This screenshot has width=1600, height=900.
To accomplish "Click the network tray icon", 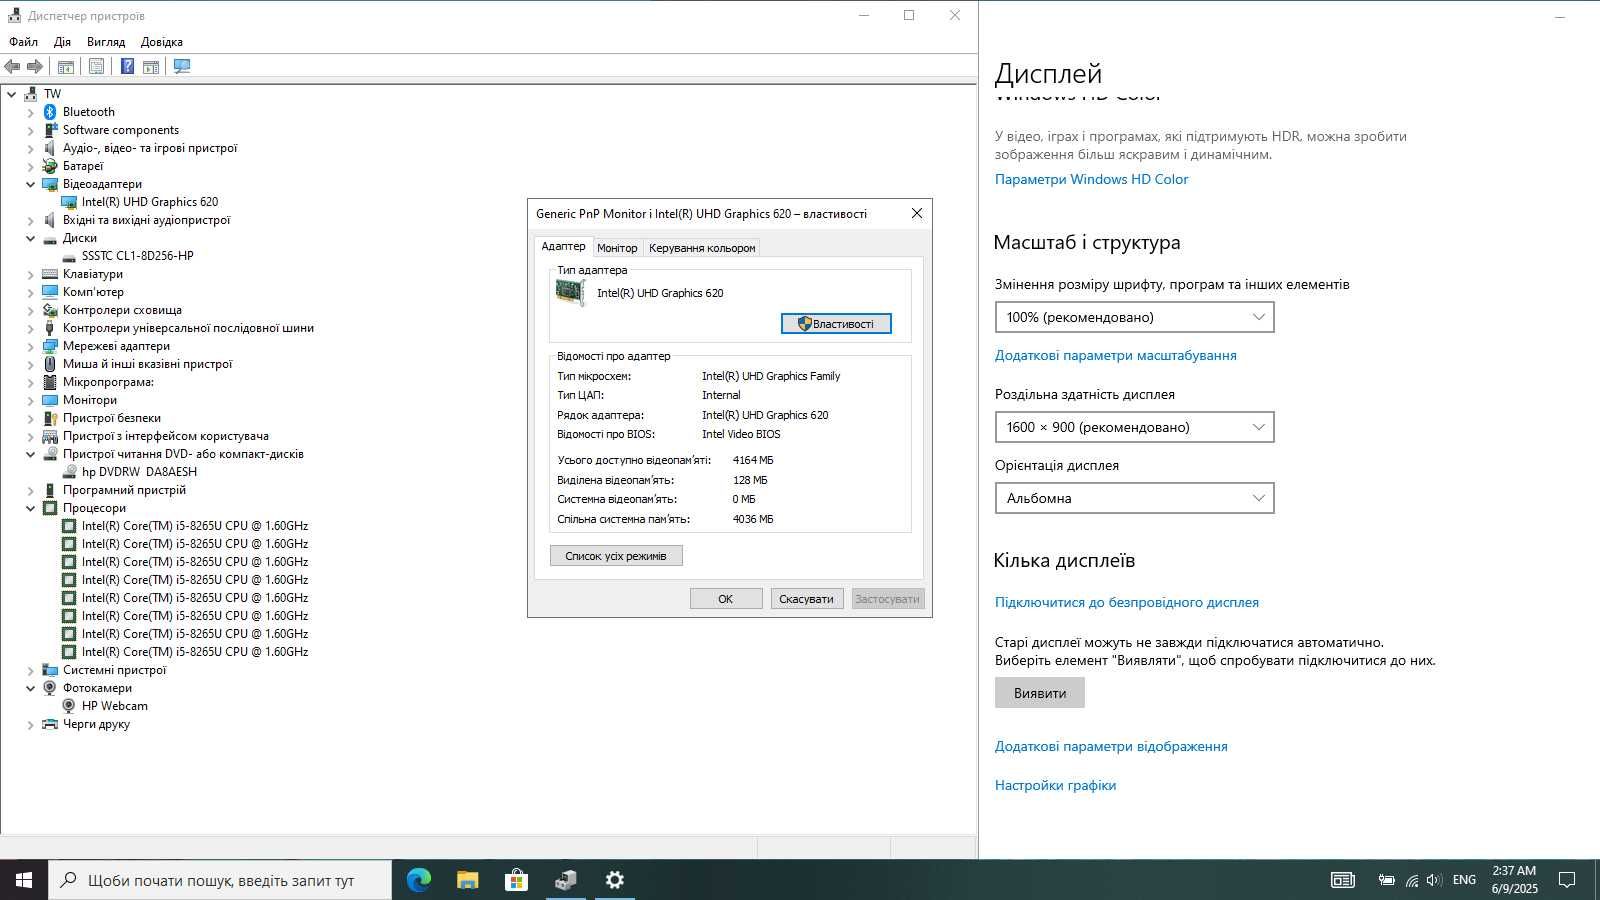I will 1411,880.
